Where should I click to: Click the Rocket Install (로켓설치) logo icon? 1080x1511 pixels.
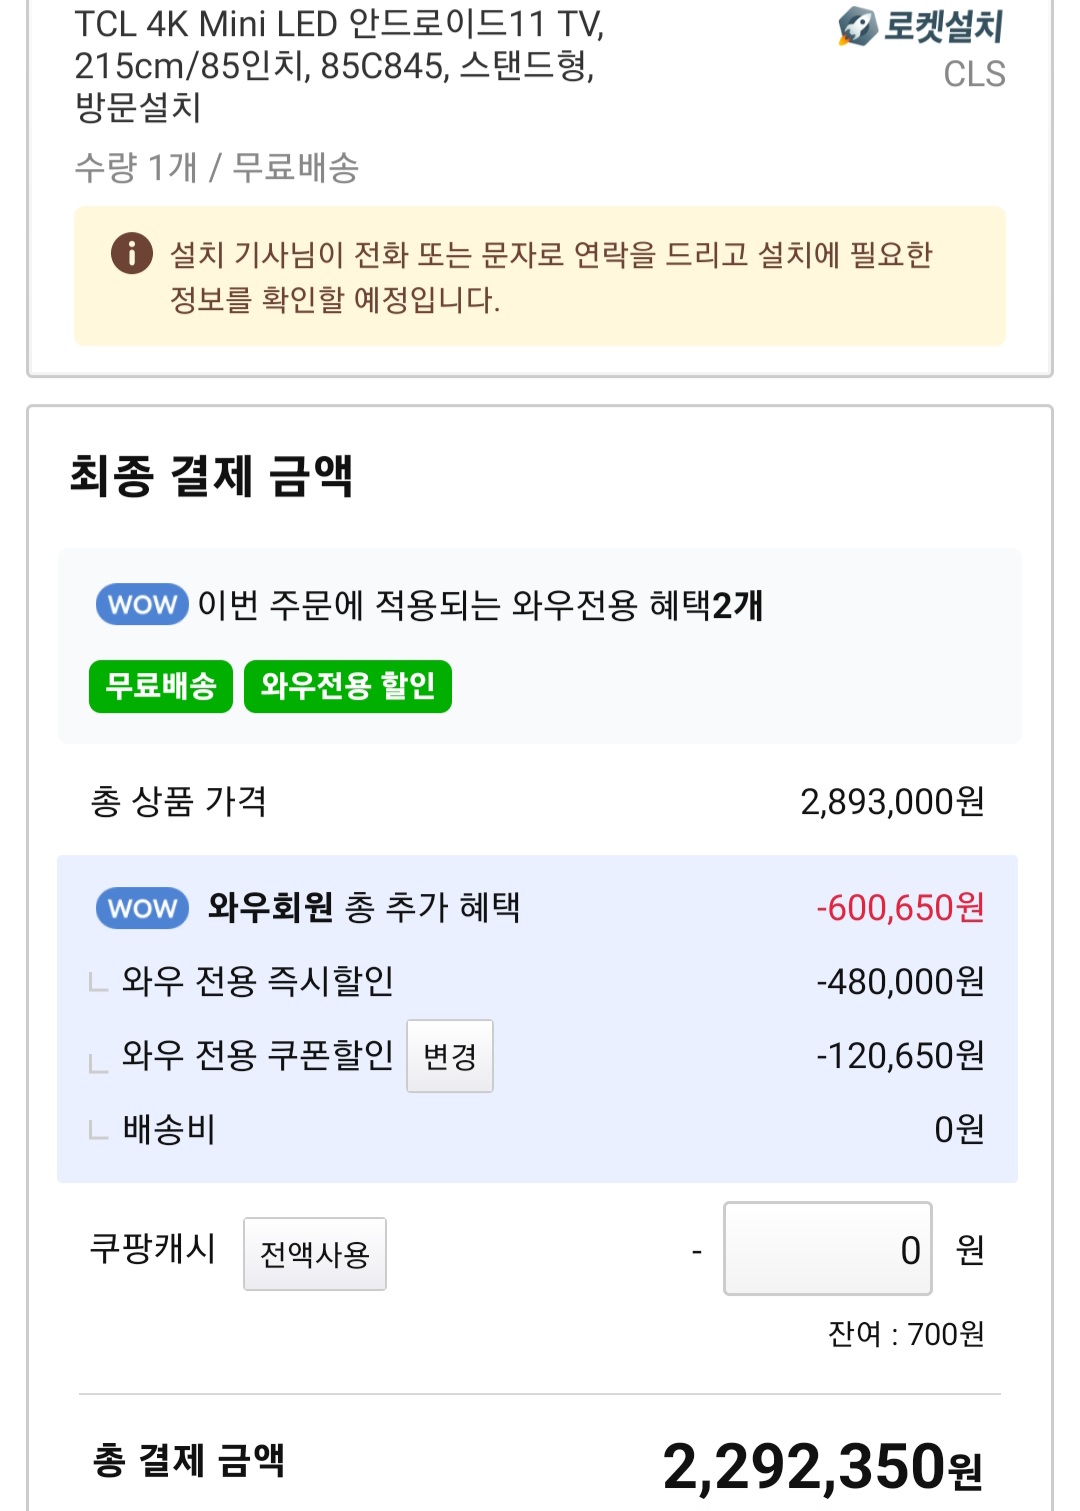[857, 27]
